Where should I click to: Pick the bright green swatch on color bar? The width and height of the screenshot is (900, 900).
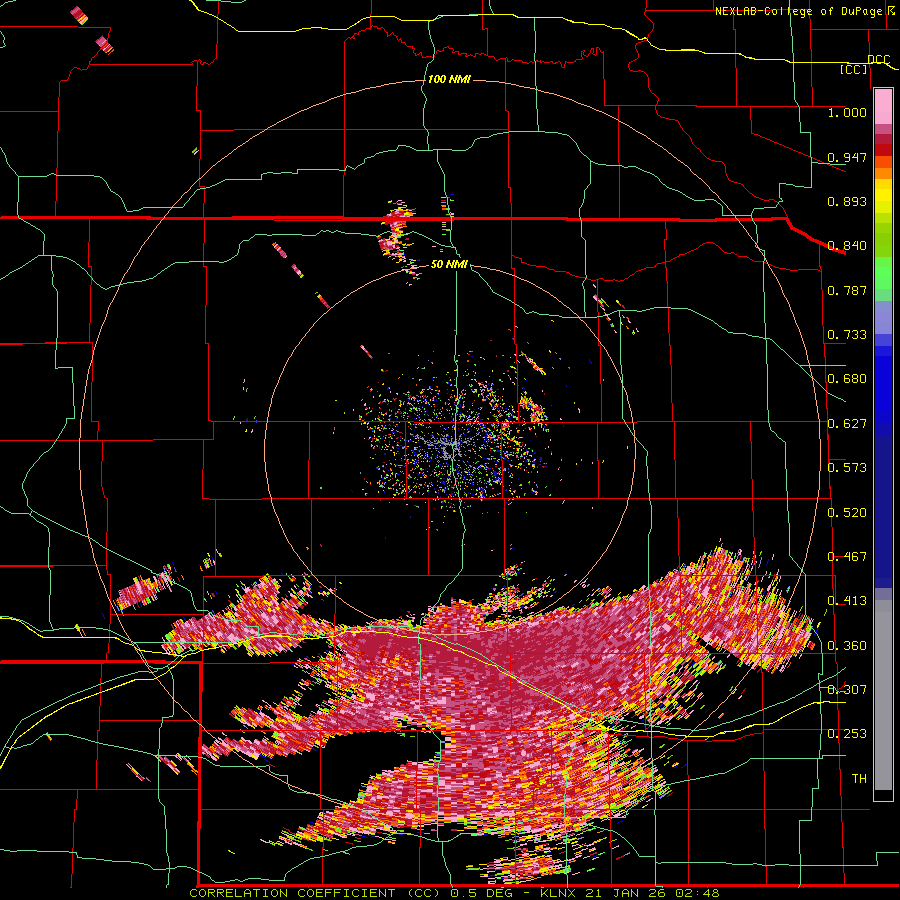pyautogui.click(x=883, y=273)
